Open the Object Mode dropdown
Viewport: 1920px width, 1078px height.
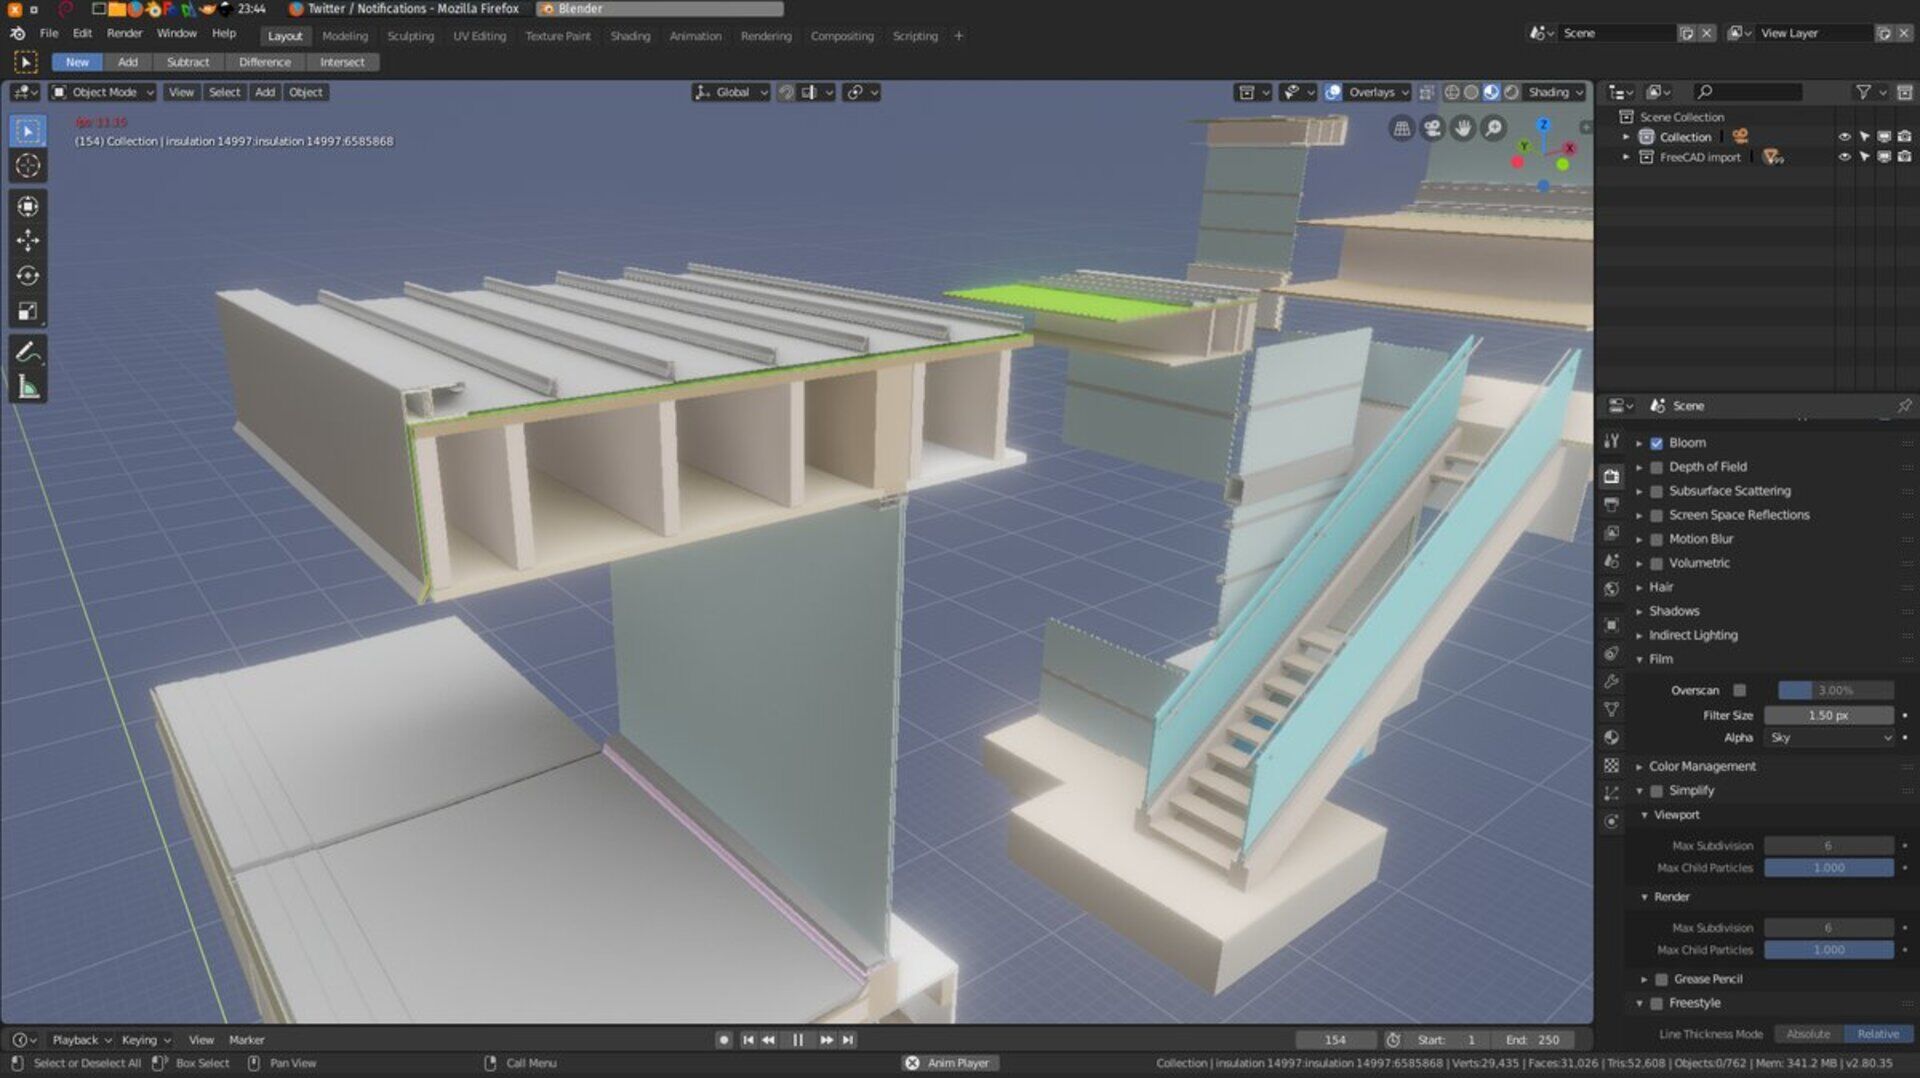pos(103,92)
